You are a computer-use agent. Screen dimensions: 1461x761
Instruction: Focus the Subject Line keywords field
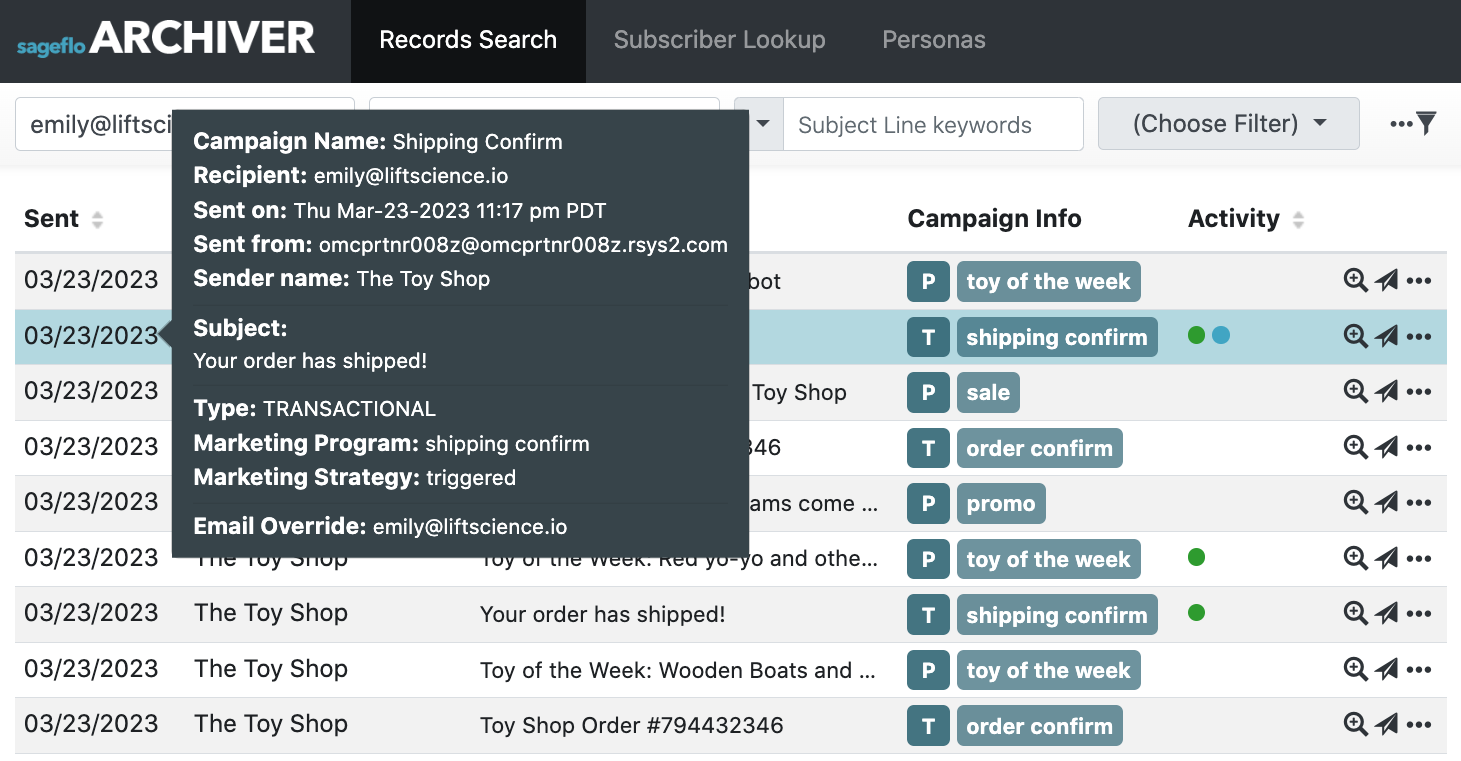point(933,125)
